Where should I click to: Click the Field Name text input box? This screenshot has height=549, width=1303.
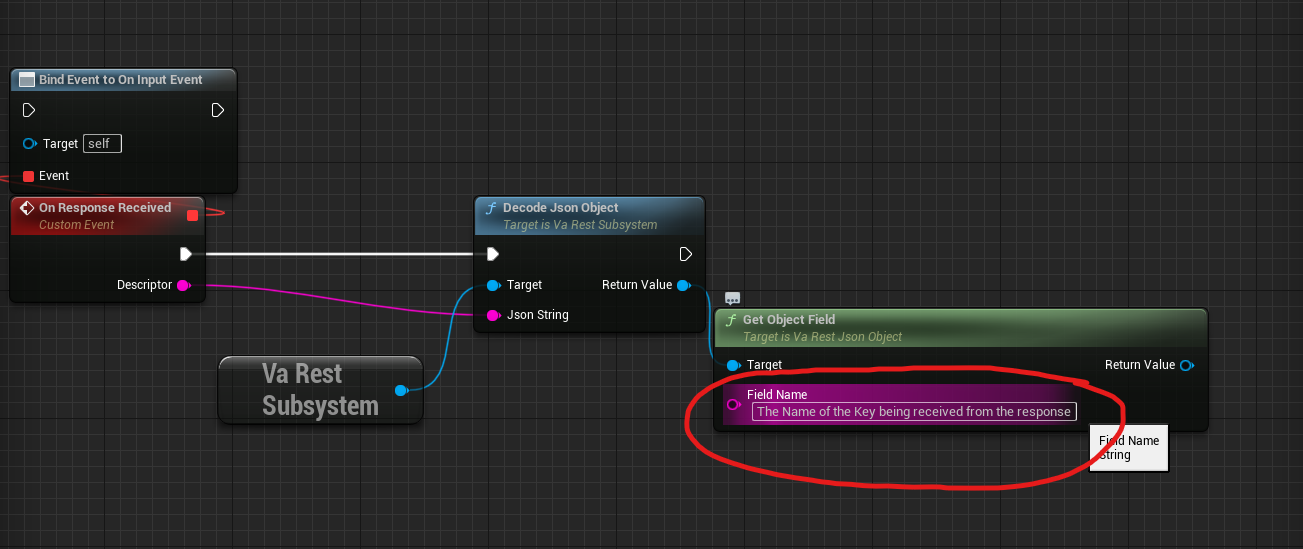(913, 411)
